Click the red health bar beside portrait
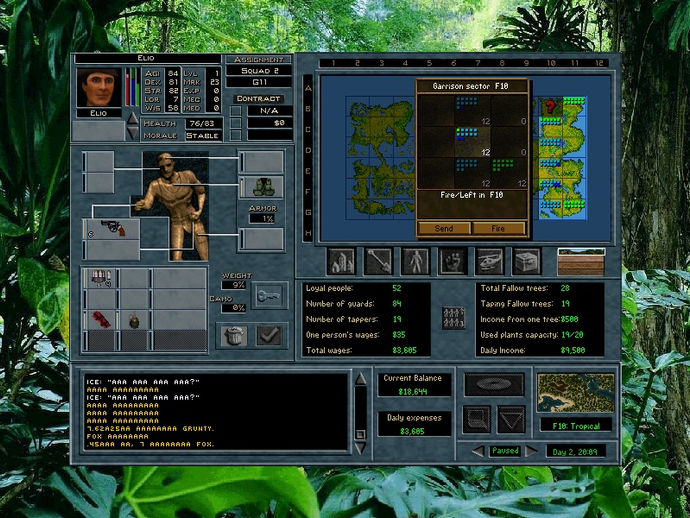Screen dimensions: 690x518 pyautogui.click(x=128, y=87)
